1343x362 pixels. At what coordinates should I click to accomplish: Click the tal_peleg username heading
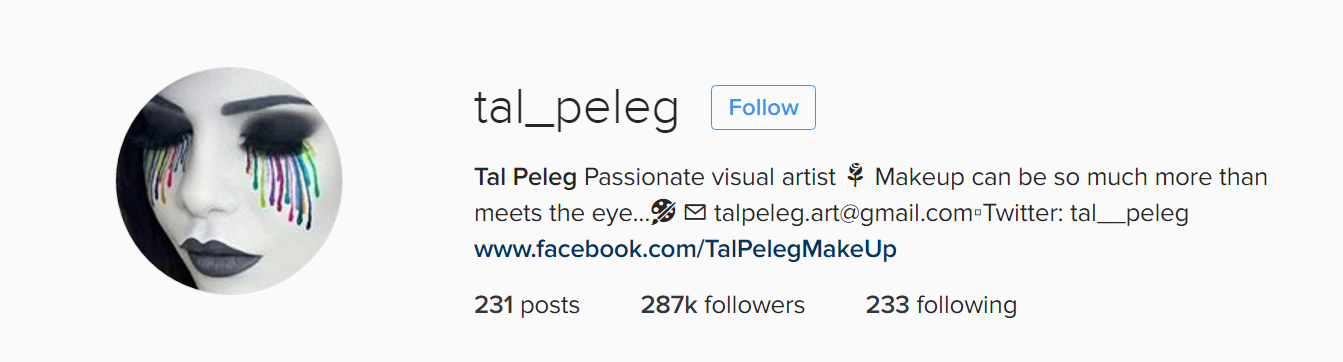(576, 109)
